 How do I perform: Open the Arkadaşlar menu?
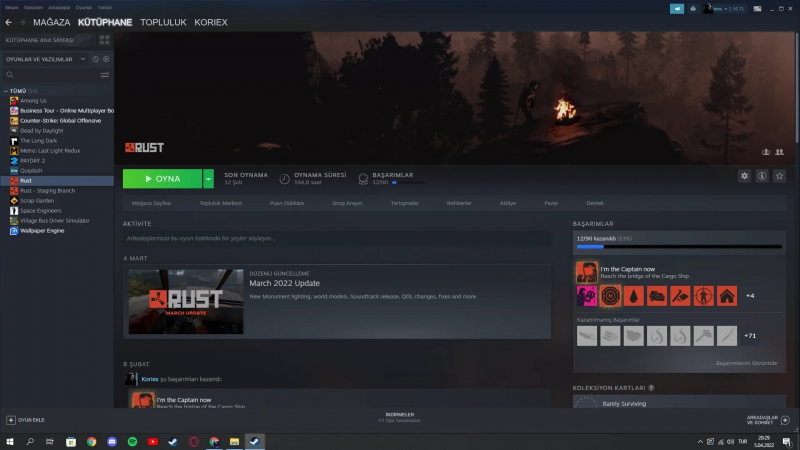(x=59, y=8)
